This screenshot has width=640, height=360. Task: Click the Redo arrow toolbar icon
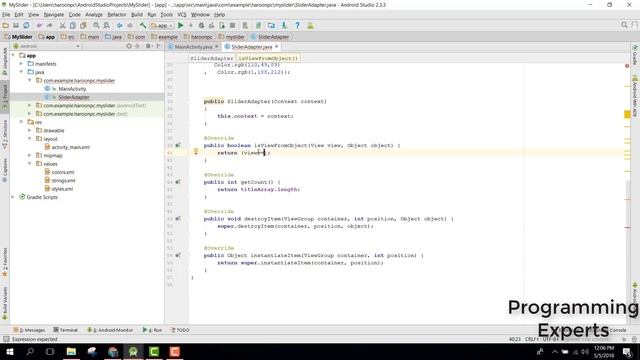point(50,25)
